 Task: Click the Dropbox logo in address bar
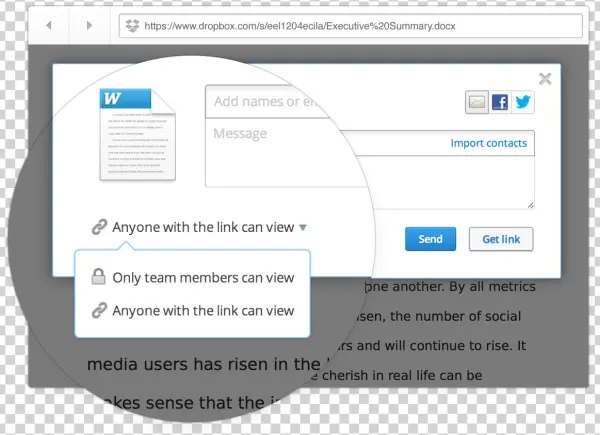point(132,27)
